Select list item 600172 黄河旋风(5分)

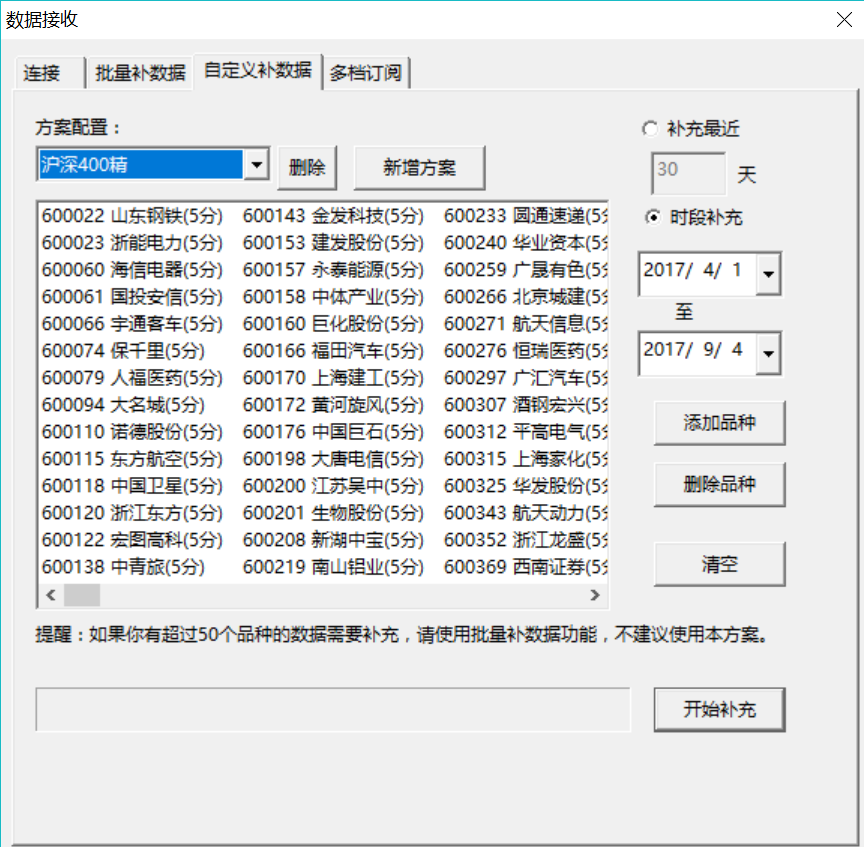pyautogui.click(x=333, y=404)
